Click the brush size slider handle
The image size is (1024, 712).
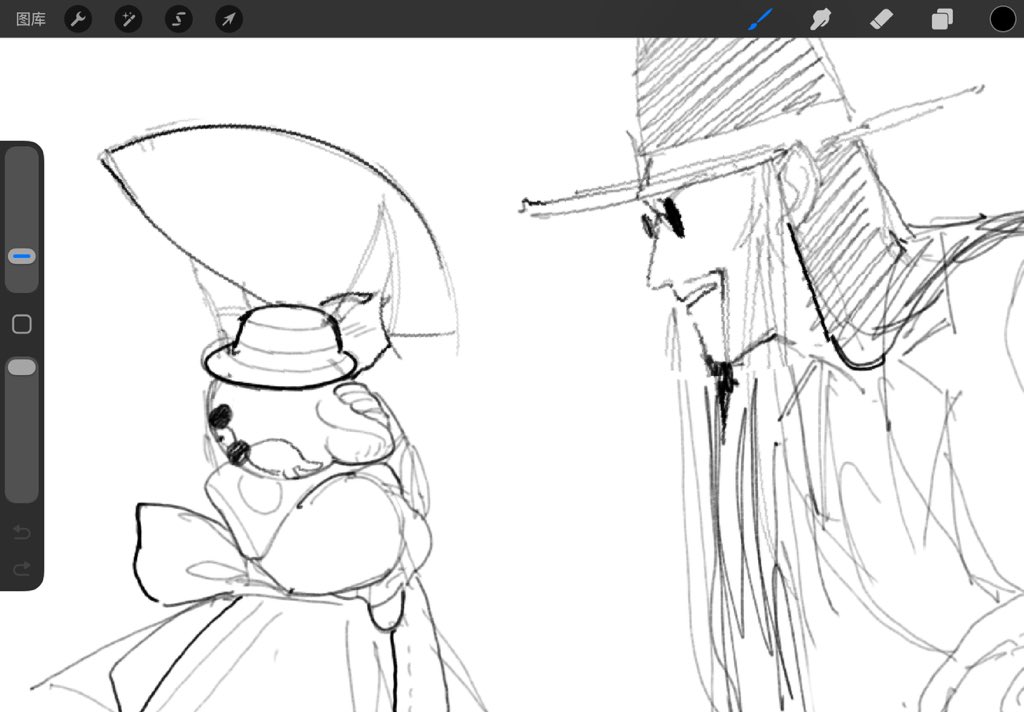(22, 256)
